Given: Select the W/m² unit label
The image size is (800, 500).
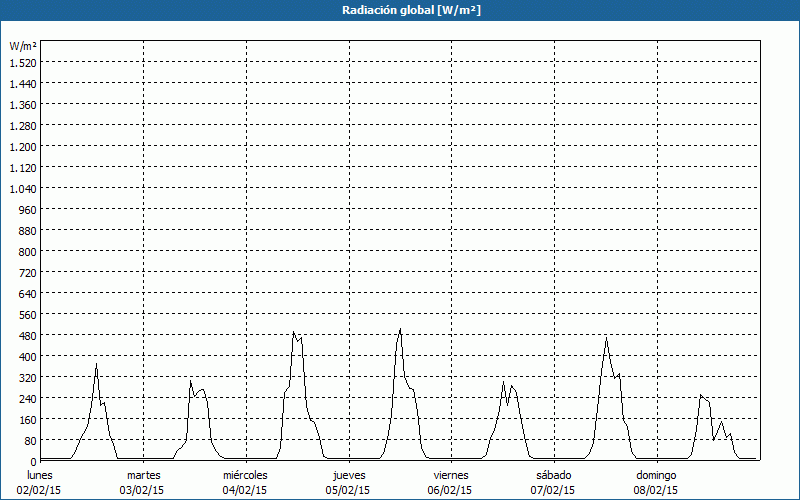Looking at the screenshot, I should pyautogui.click(x=23, y=46).
